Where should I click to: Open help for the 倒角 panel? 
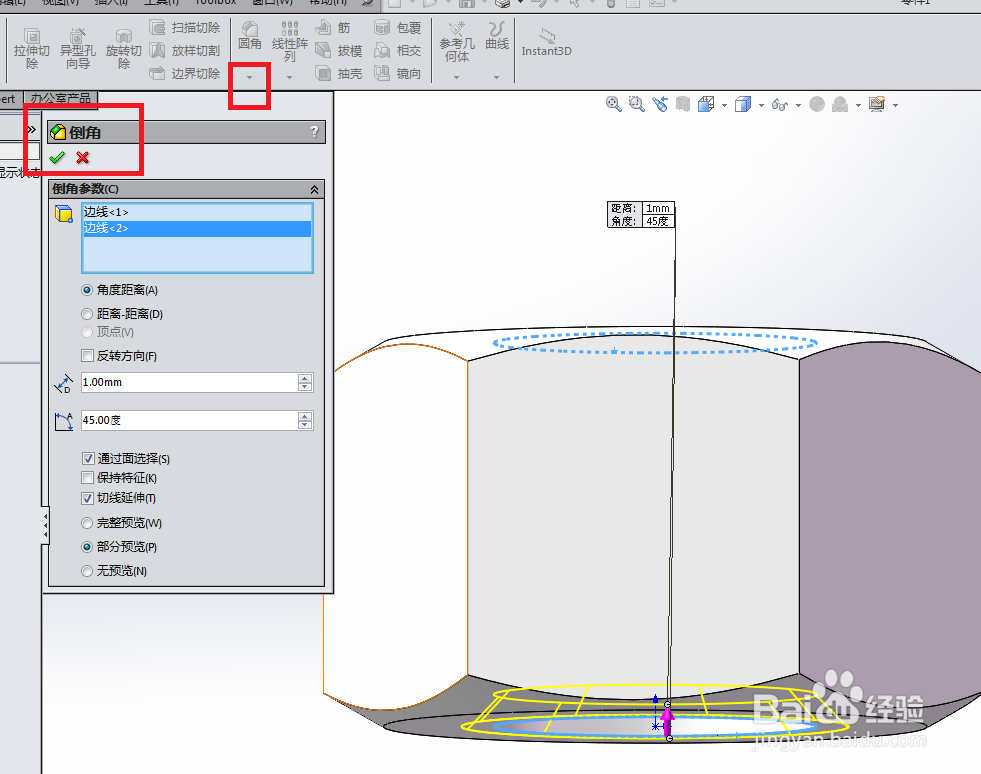coord(314,132)
